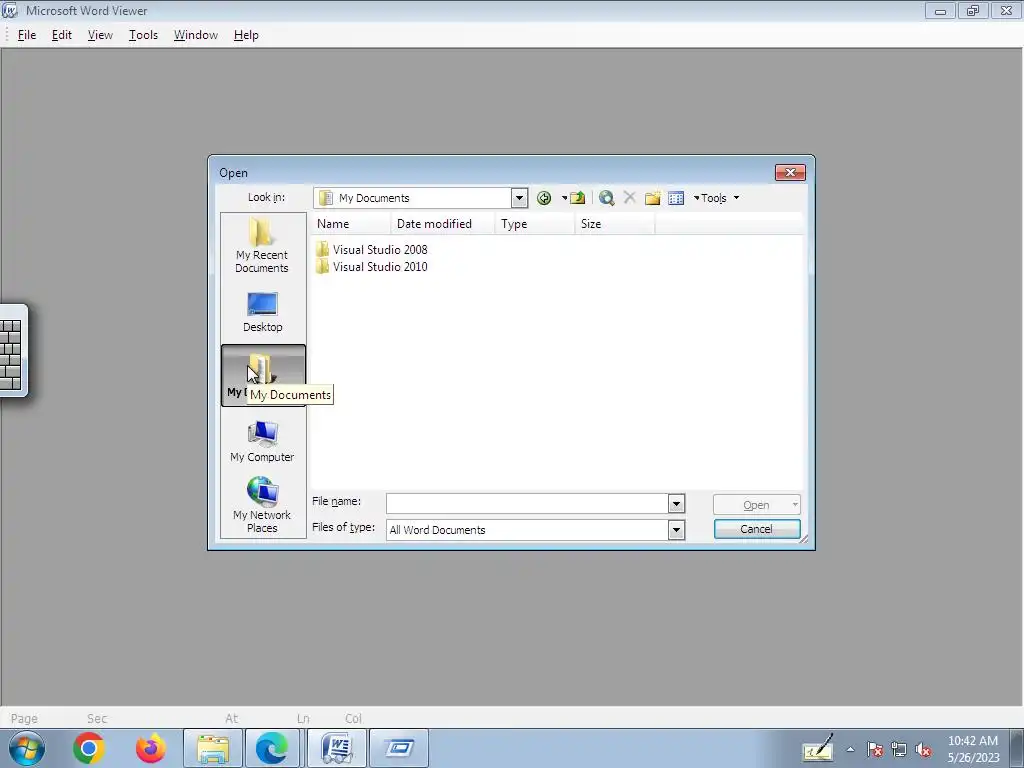
Task: Expand the Files of type dropdown
Action: [676, 530]
